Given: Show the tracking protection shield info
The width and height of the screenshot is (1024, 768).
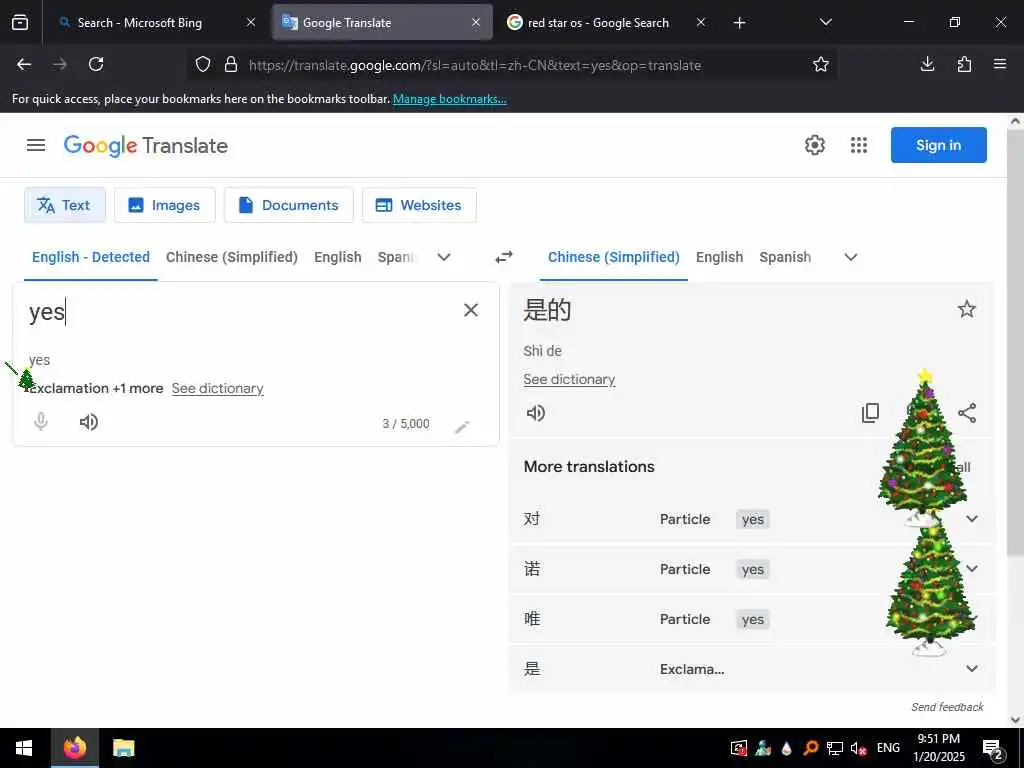Looking at the screenshot, I should (x=203, y=64).
